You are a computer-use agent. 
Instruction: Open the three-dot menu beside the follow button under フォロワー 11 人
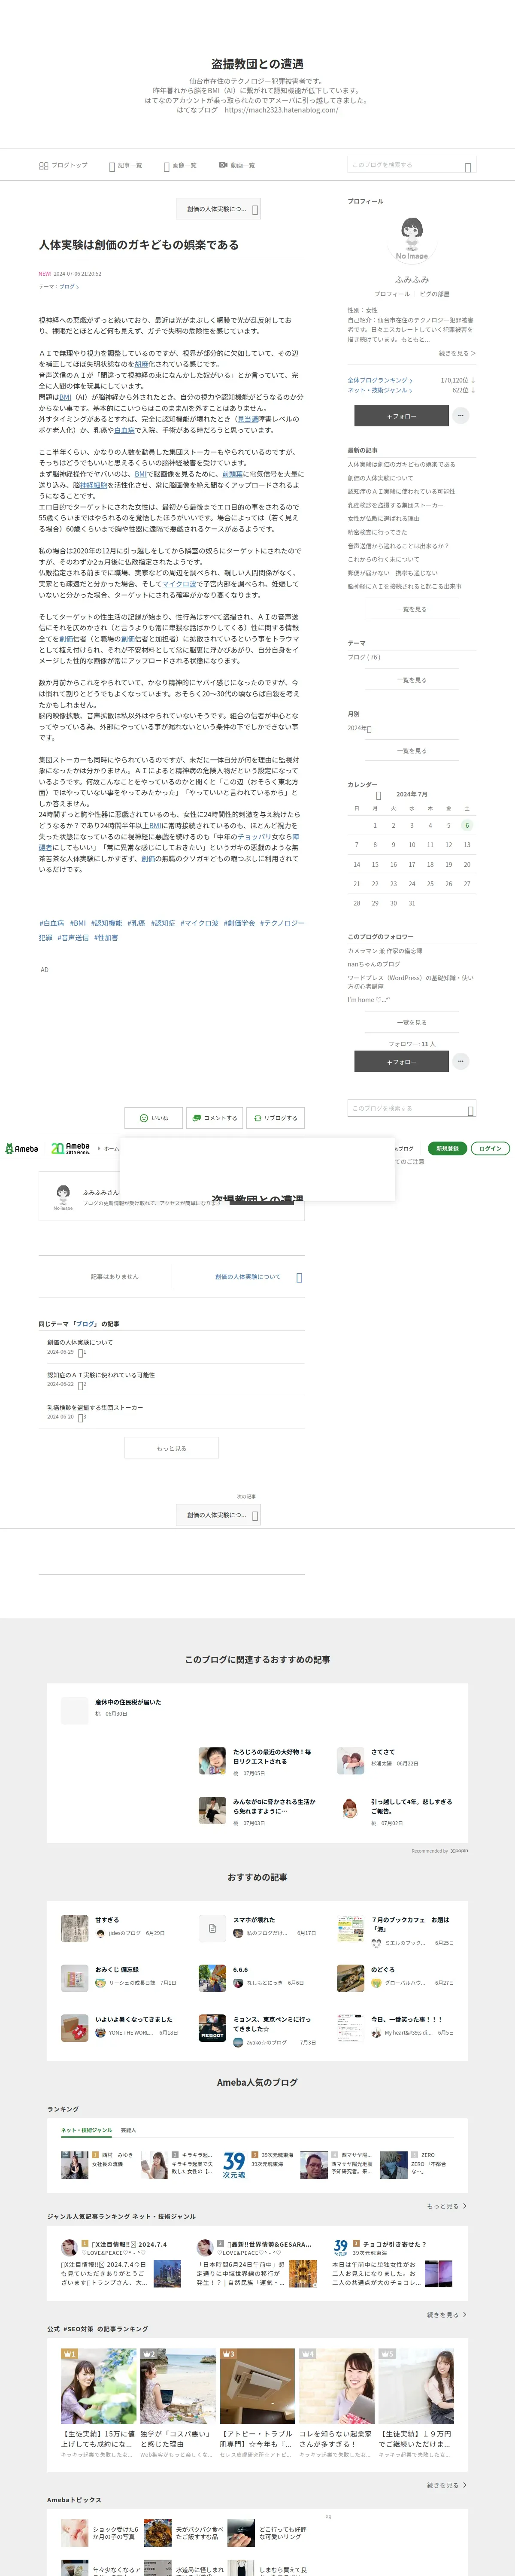[460, 1061]
